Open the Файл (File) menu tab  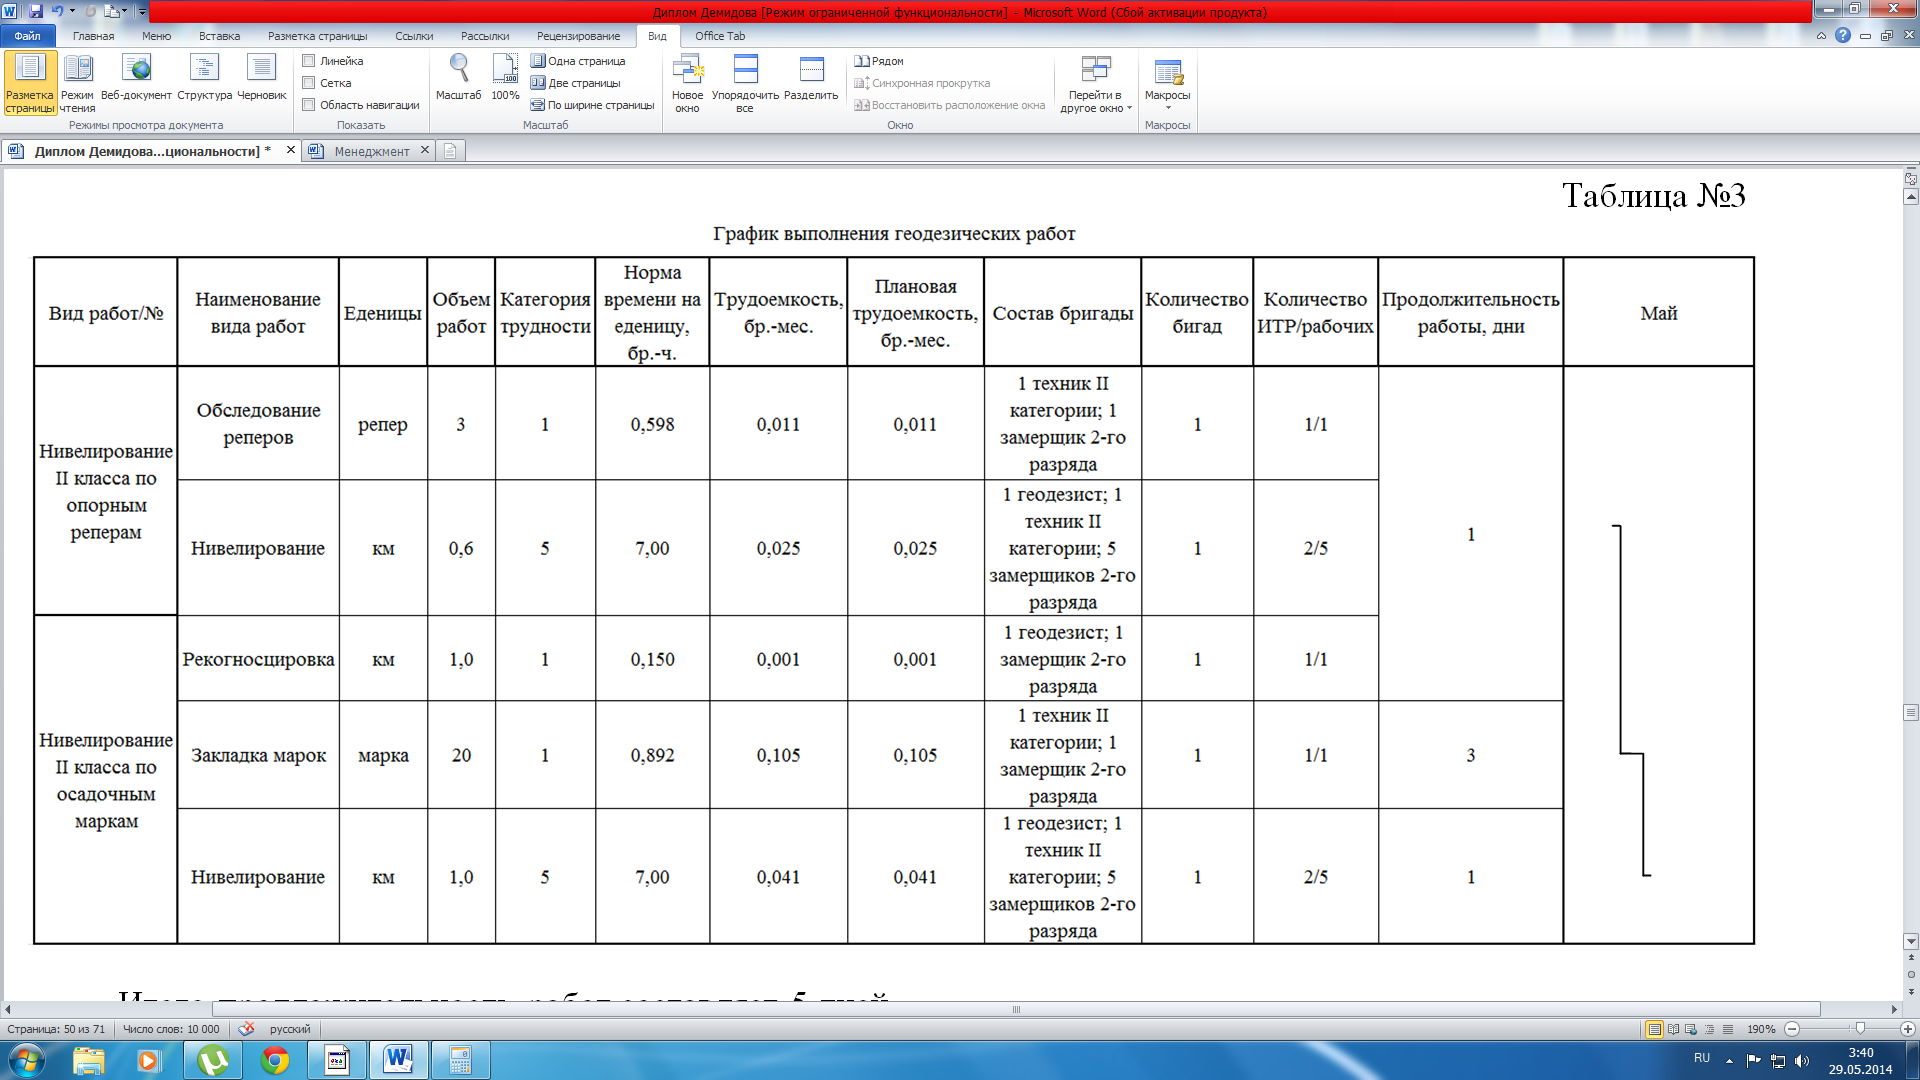coord(27,36)
